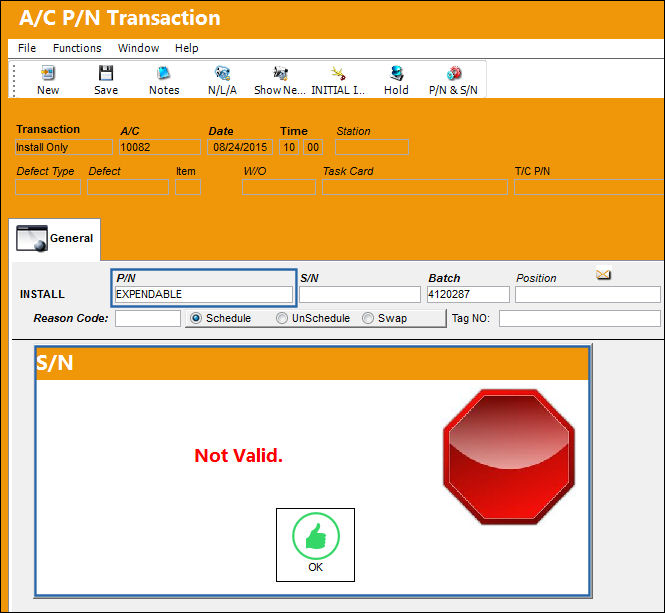Click the Task Card field
This screenshot has height=613, width=665.
point(415,187)
